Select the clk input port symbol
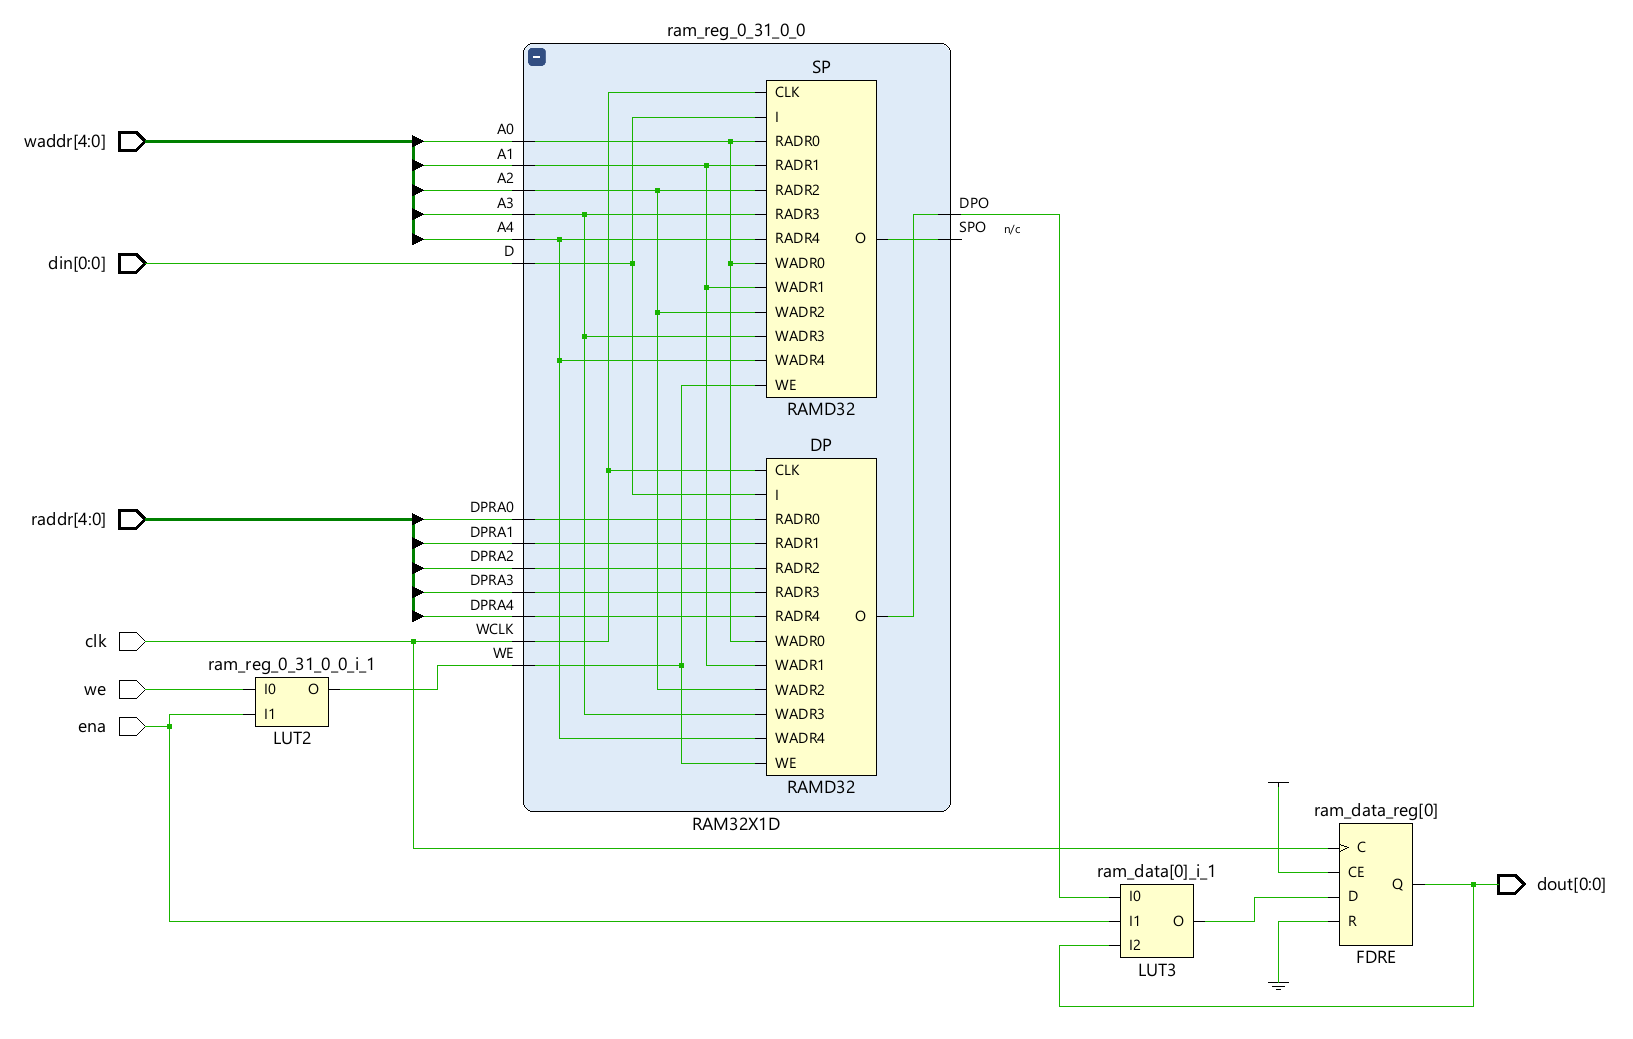1633x1039 pixels. tap(132, 642)
